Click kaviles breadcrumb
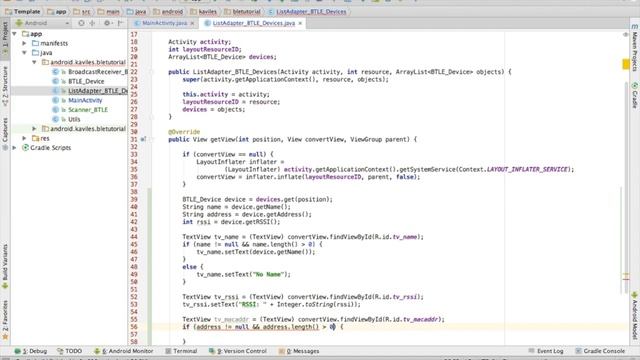The width and height of the screenshot is (640, 360). (x=204, y=12)
